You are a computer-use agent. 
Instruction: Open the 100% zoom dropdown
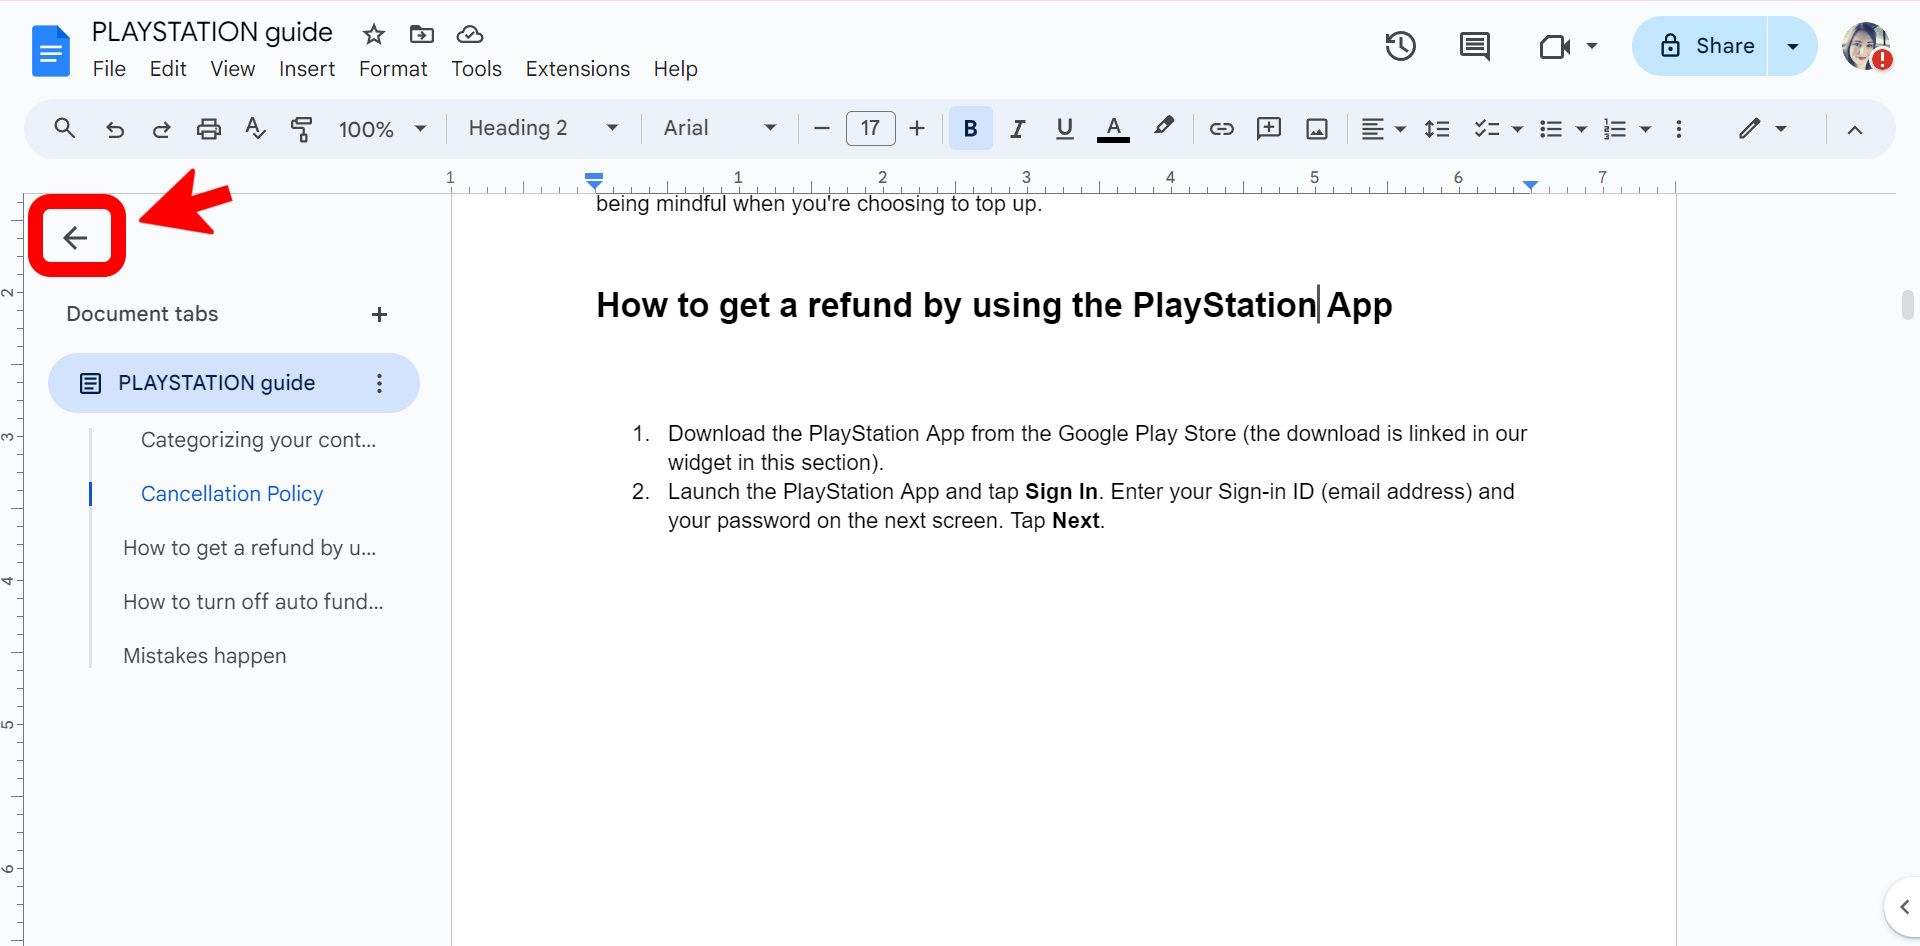pos(382,129)
